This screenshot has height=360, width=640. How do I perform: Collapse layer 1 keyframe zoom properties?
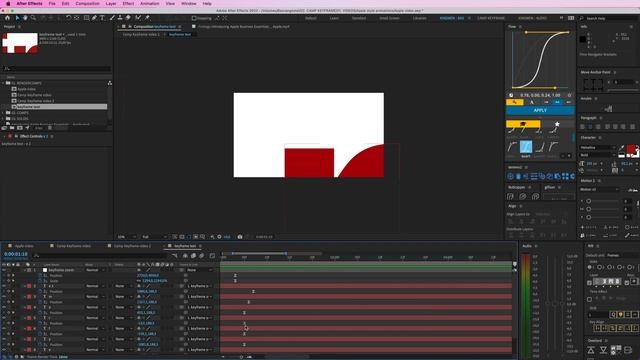(x=24, y=270)
